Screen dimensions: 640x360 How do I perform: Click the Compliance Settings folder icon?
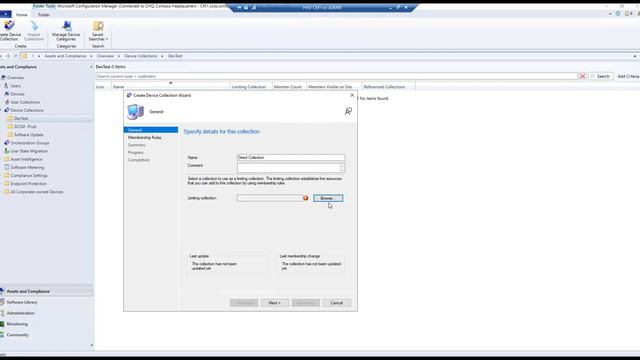[7, 176]
